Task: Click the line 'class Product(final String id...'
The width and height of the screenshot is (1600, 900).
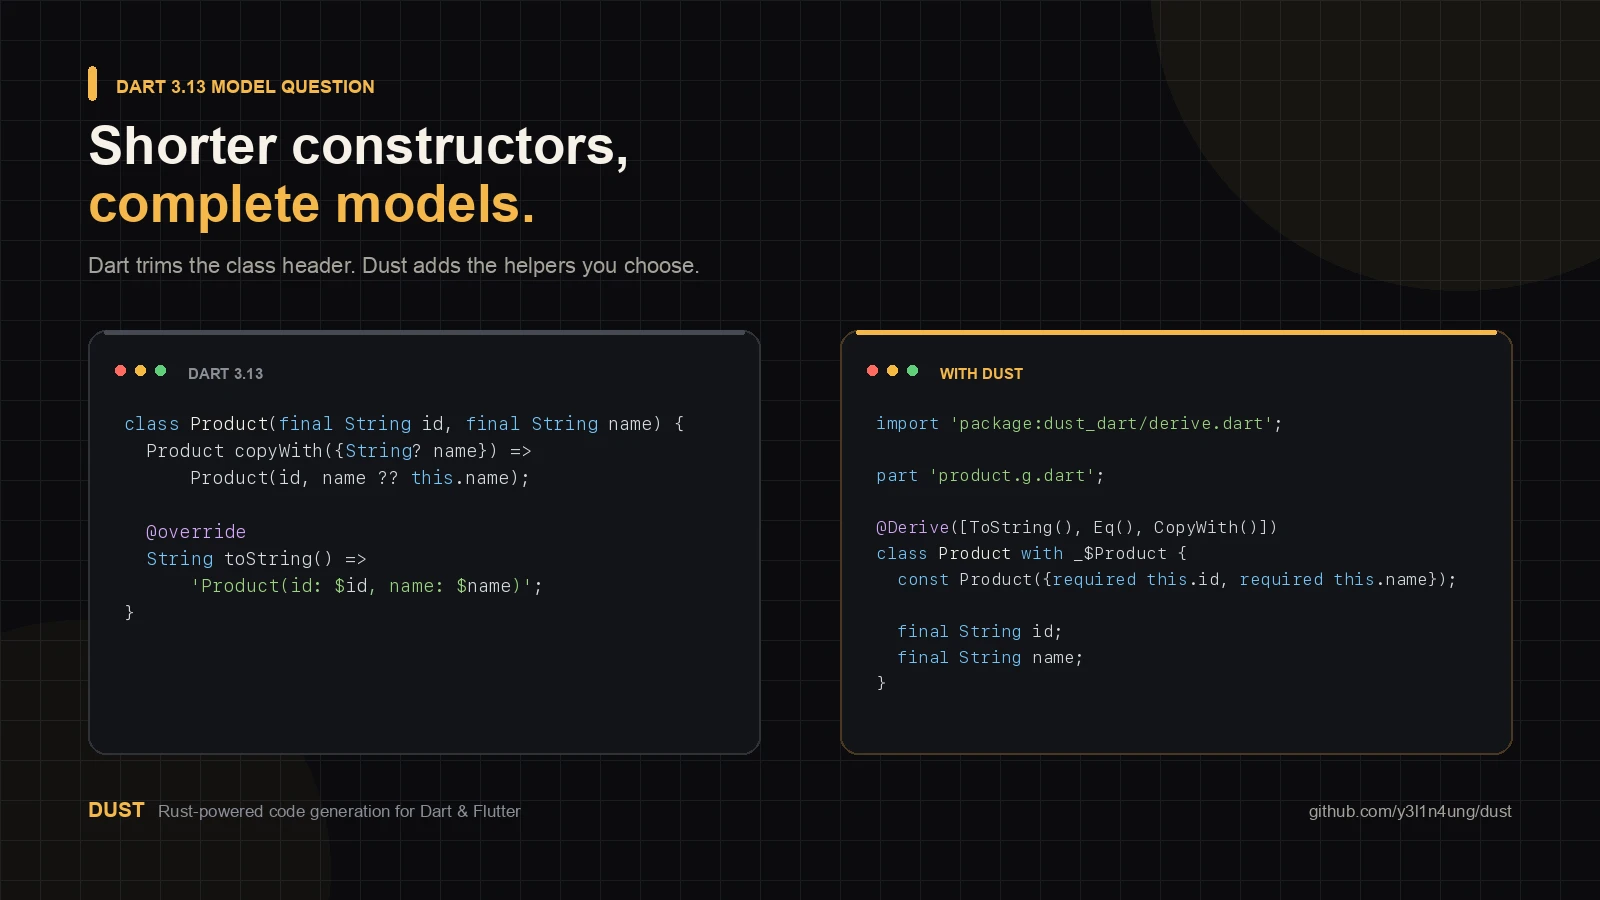Action: (404, 424)
